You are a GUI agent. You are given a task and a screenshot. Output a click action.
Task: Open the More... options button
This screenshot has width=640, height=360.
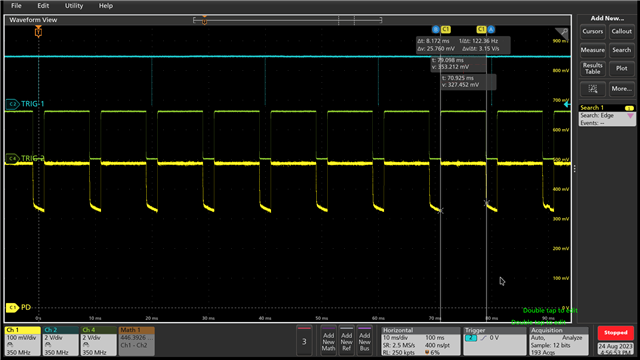[621, 89]
